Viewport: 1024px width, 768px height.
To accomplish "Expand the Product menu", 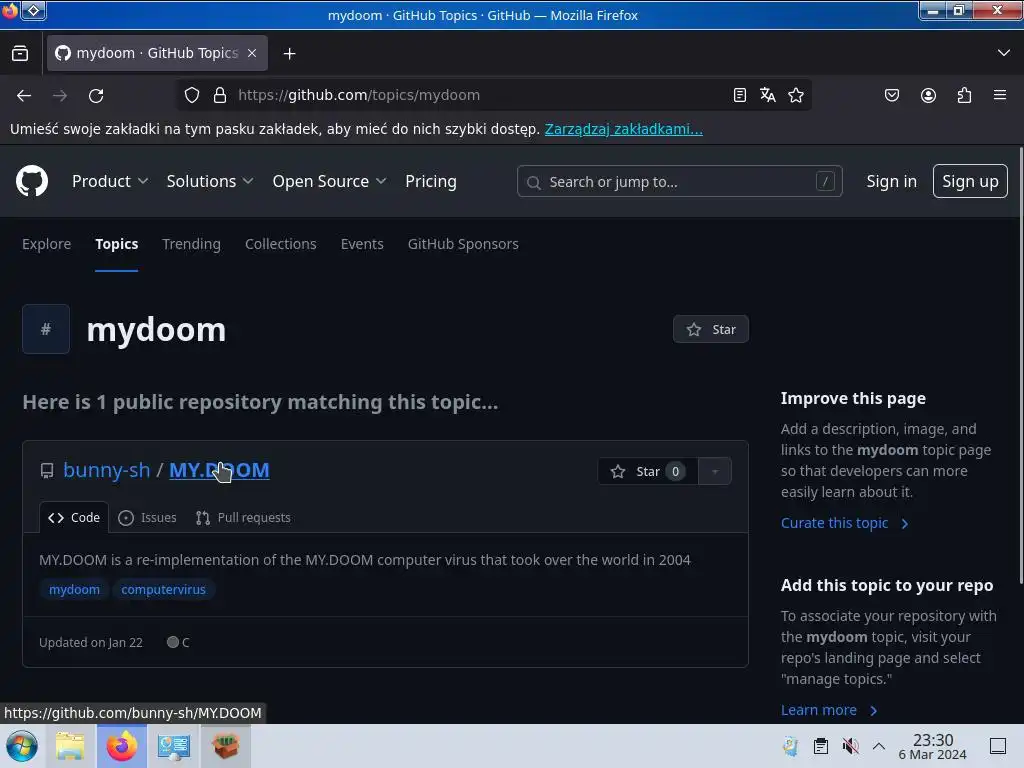I will coord(110,181).
